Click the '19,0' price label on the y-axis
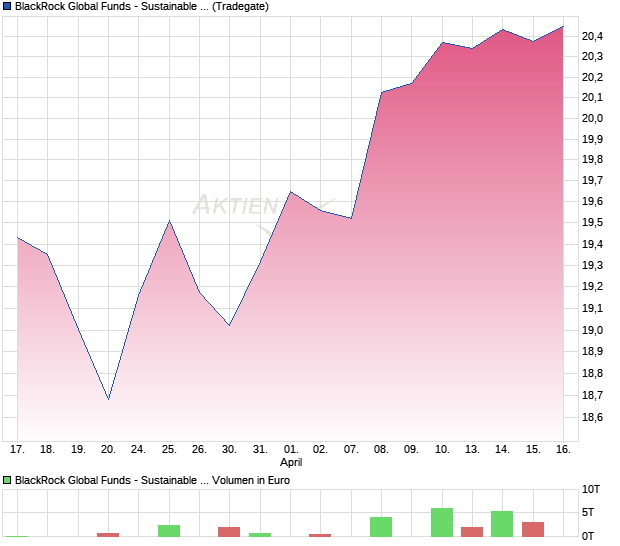The image size is (620, 546). pyautogui.click(x=592, y=330)
